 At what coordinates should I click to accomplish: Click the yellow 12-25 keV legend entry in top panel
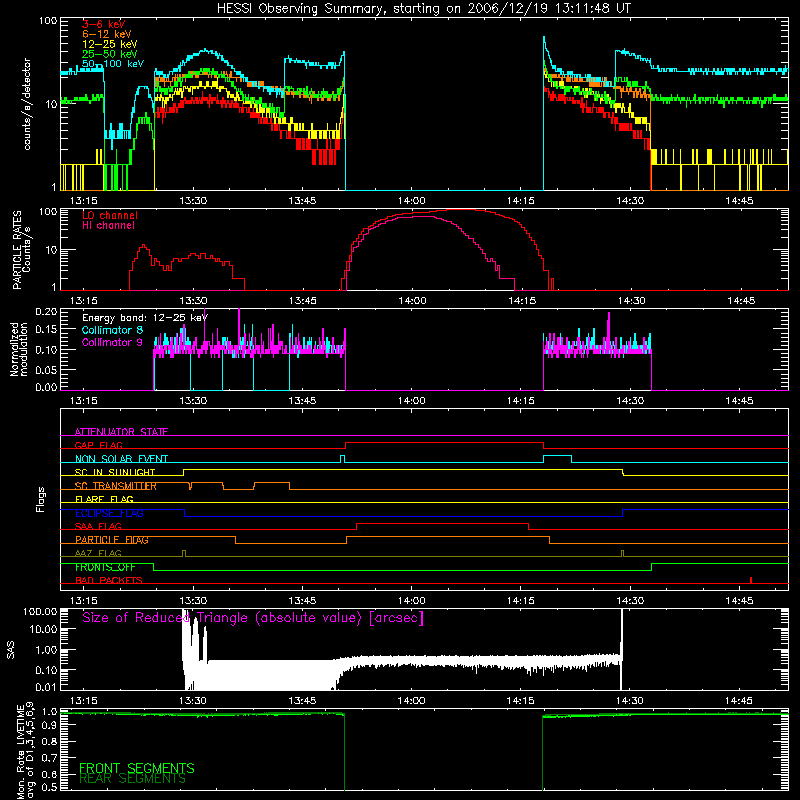(x=110, y=44)
